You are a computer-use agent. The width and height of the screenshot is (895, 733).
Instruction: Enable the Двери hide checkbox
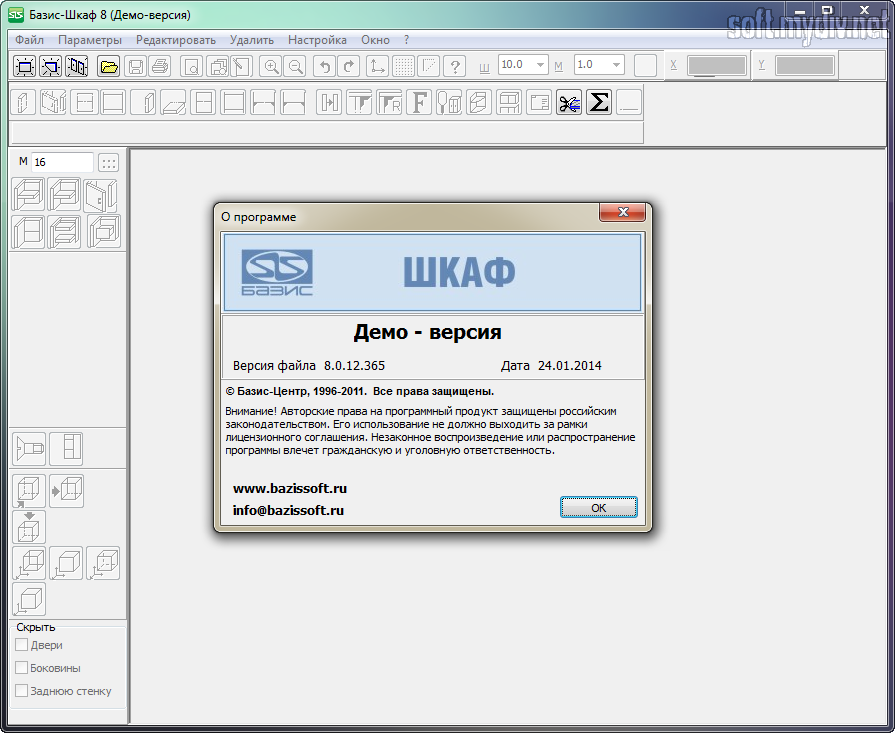tap(22, 645)
